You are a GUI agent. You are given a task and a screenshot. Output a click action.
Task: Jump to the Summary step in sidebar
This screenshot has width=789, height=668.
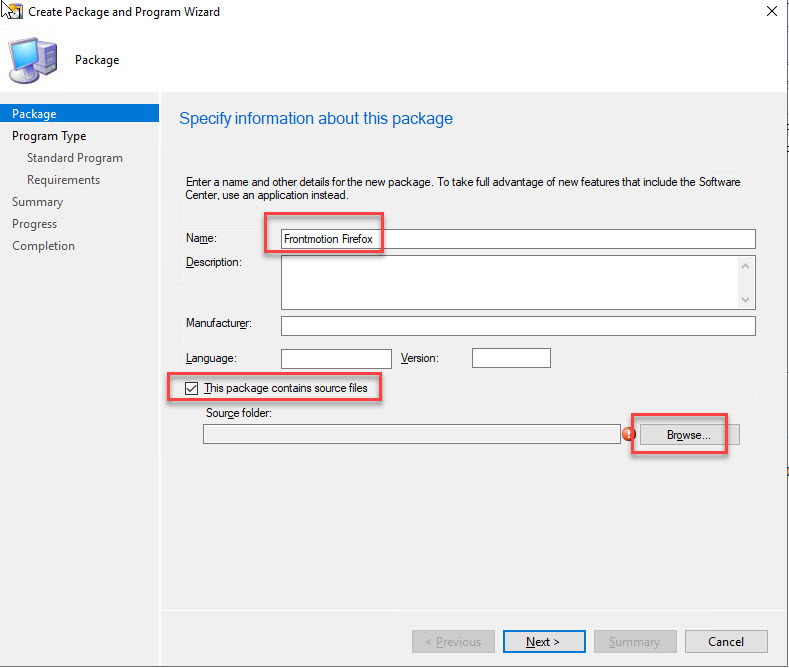(37, 202)
